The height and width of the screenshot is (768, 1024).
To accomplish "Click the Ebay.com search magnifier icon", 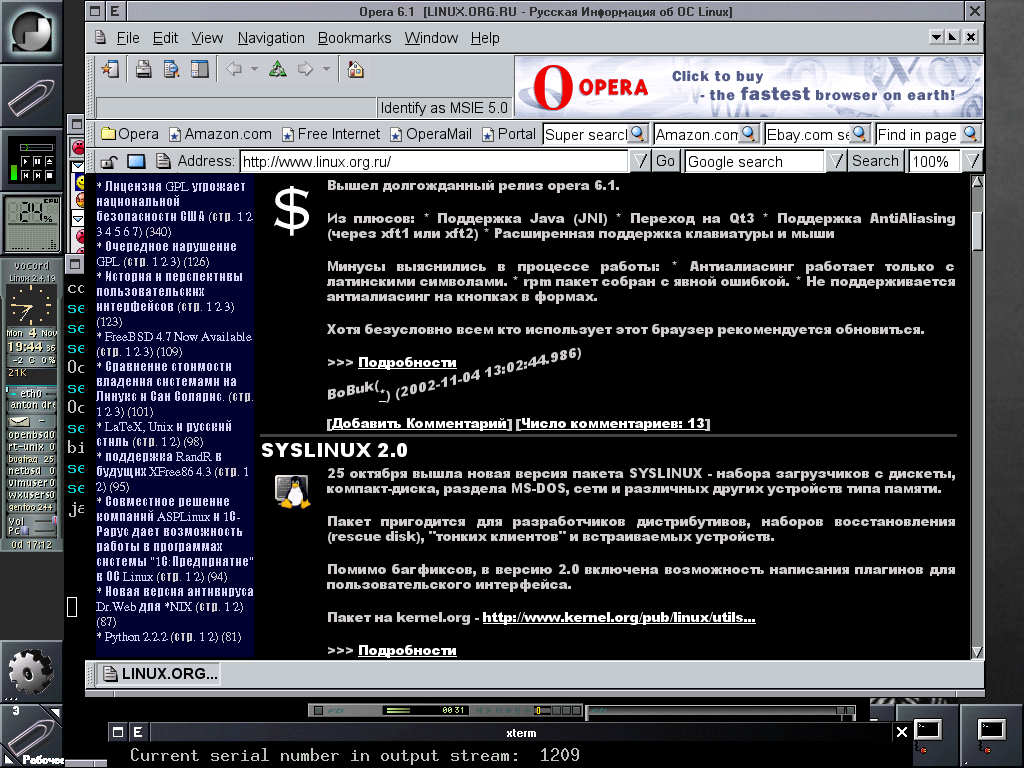I will [859, 134].
